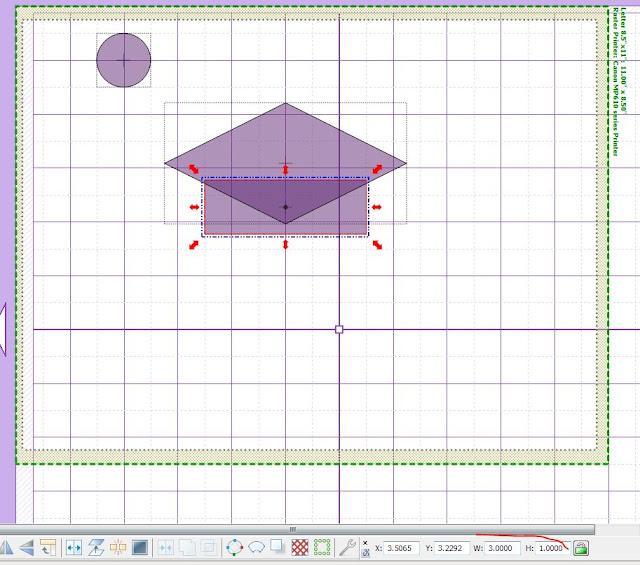Screen dimensions: 640x565
Task: Select the diamond shape's upper area
Action: point(285,135)
